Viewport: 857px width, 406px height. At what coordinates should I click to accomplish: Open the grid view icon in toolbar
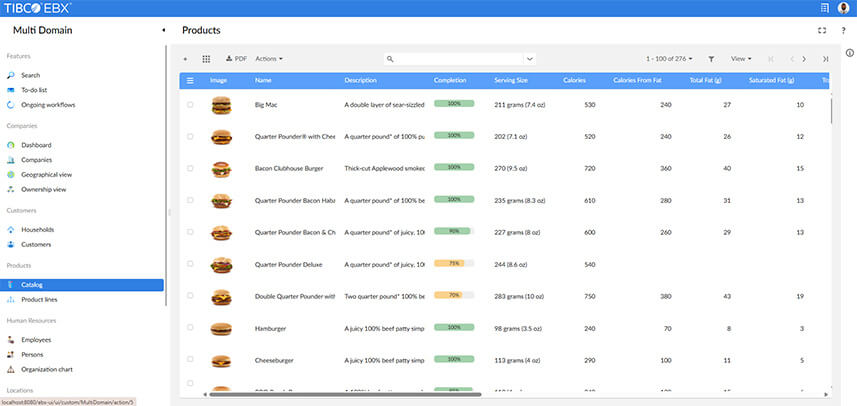206,59
